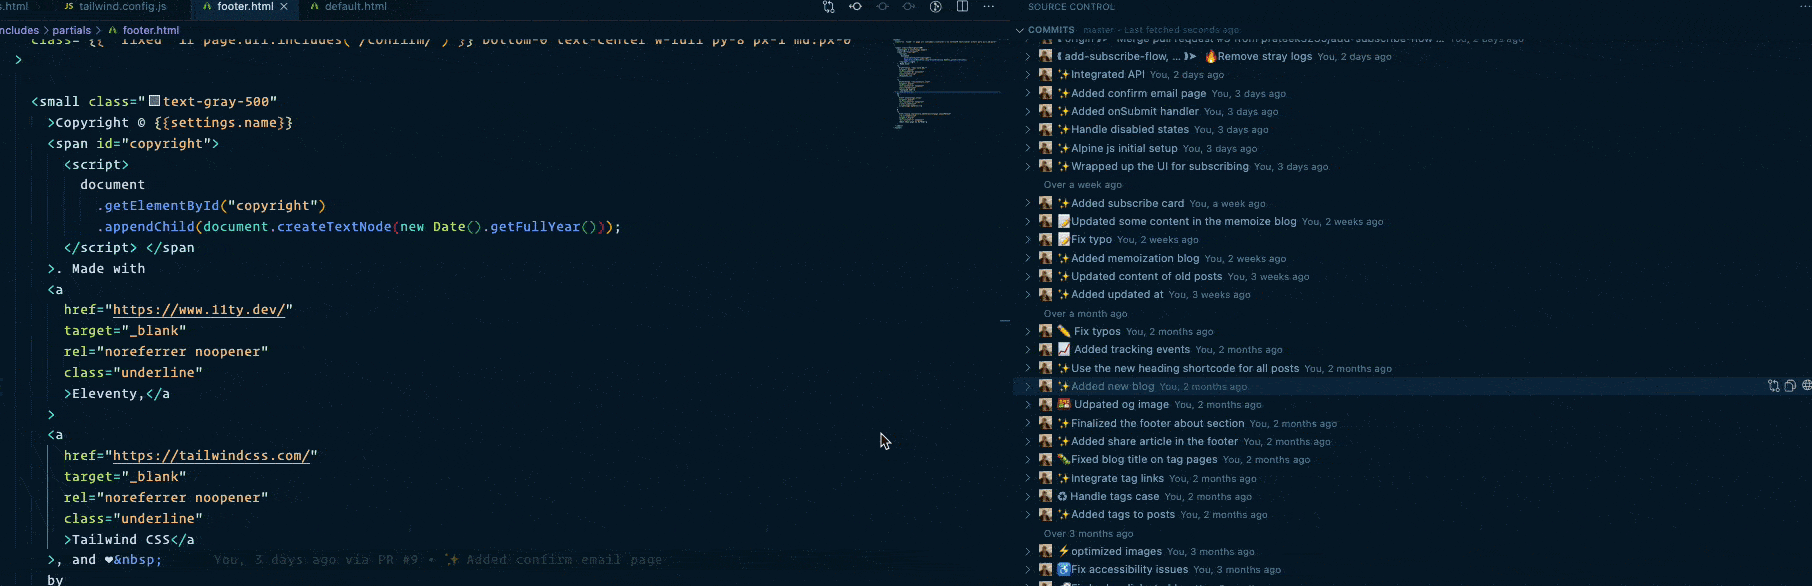This screenshot has width=1812, height=586.
Task: Click avatar of optimized images commit
Action: pyautogui.click(x=1045, y=551)
